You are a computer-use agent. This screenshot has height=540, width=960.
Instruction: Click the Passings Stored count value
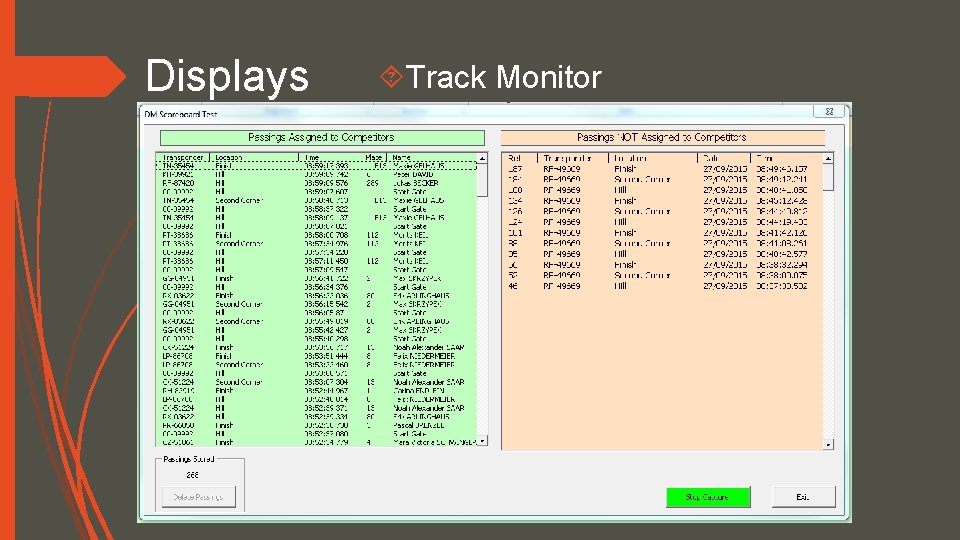tap(192, 475)
